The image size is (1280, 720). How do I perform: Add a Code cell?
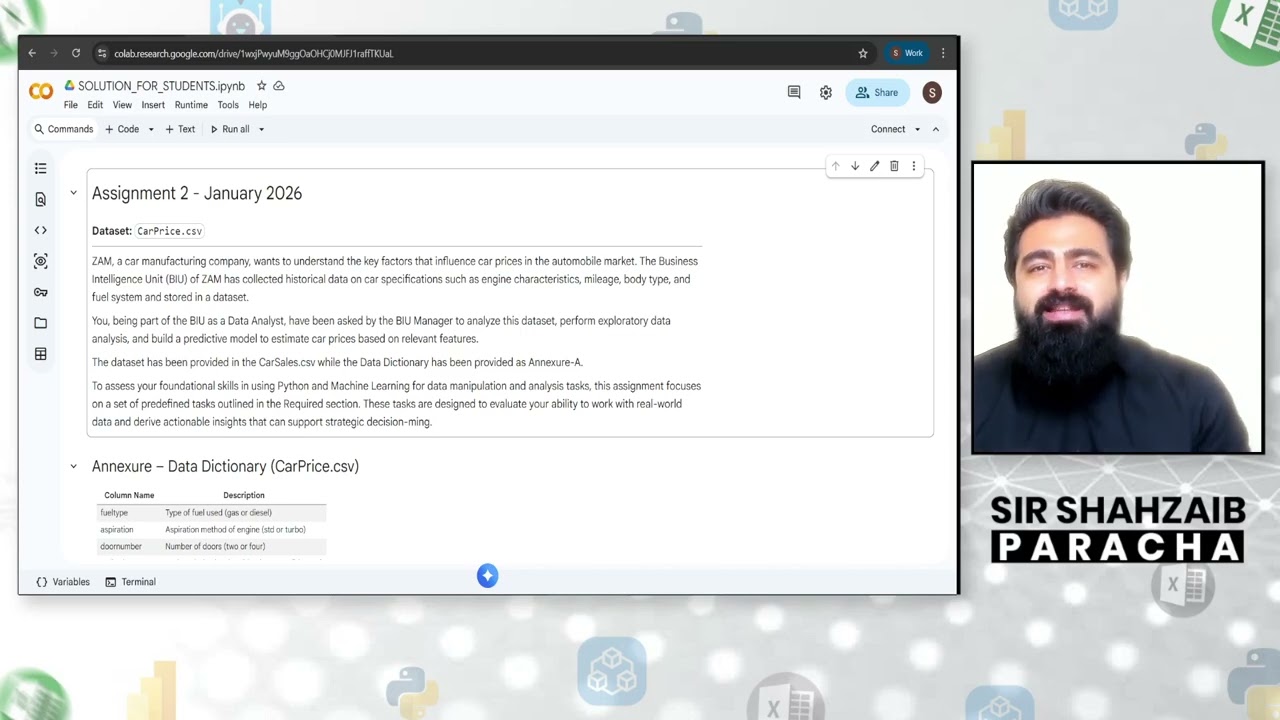point(122,129)
